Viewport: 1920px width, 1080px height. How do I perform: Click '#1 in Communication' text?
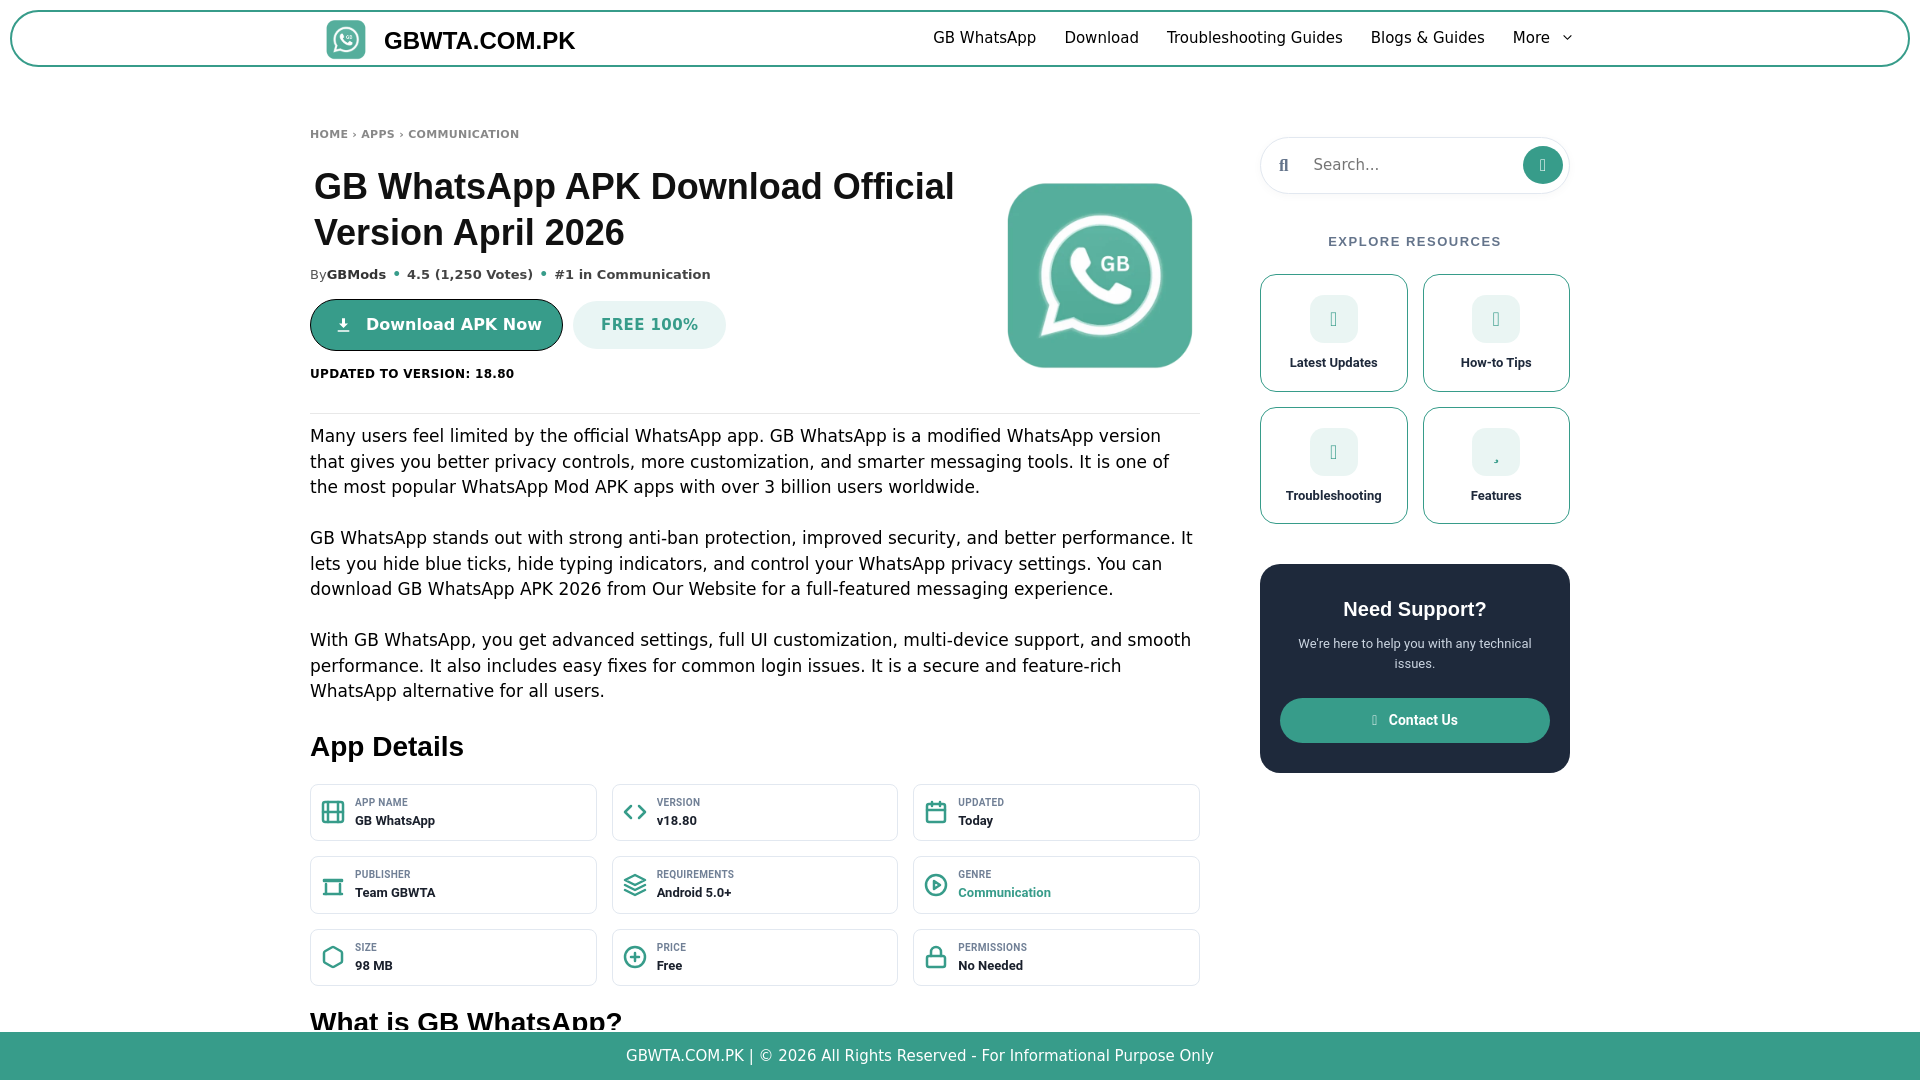click(632, 275)
